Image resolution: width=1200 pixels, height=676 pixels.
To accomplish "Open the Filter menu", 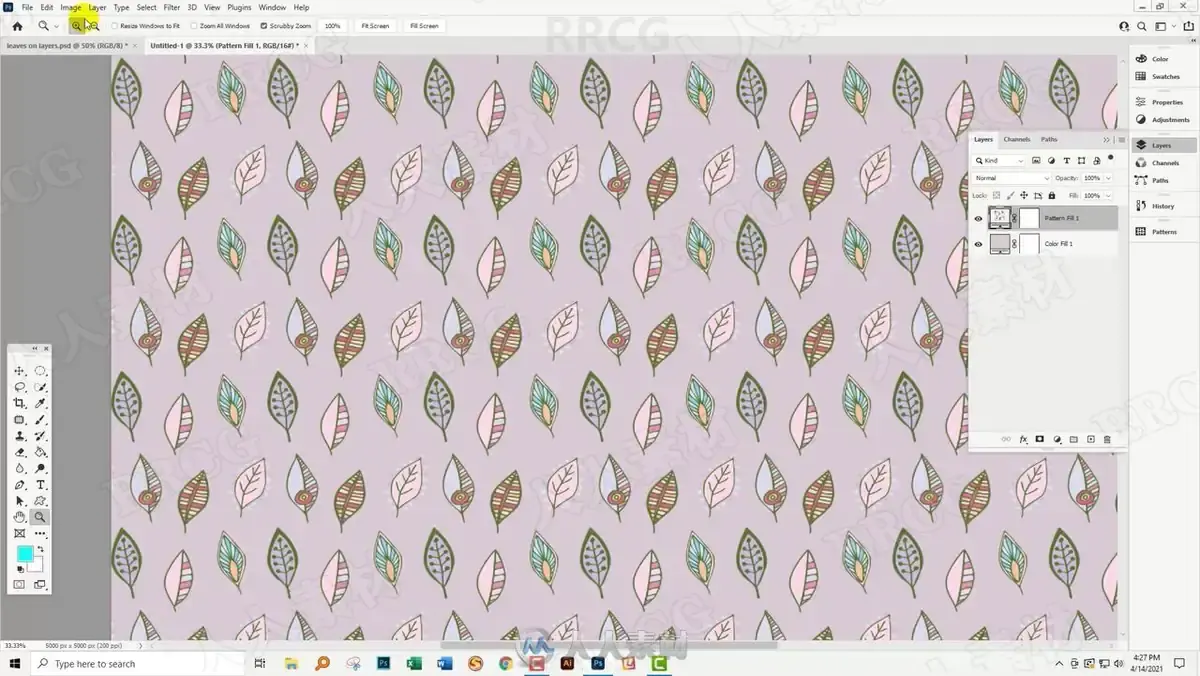I will click(172, 7).
